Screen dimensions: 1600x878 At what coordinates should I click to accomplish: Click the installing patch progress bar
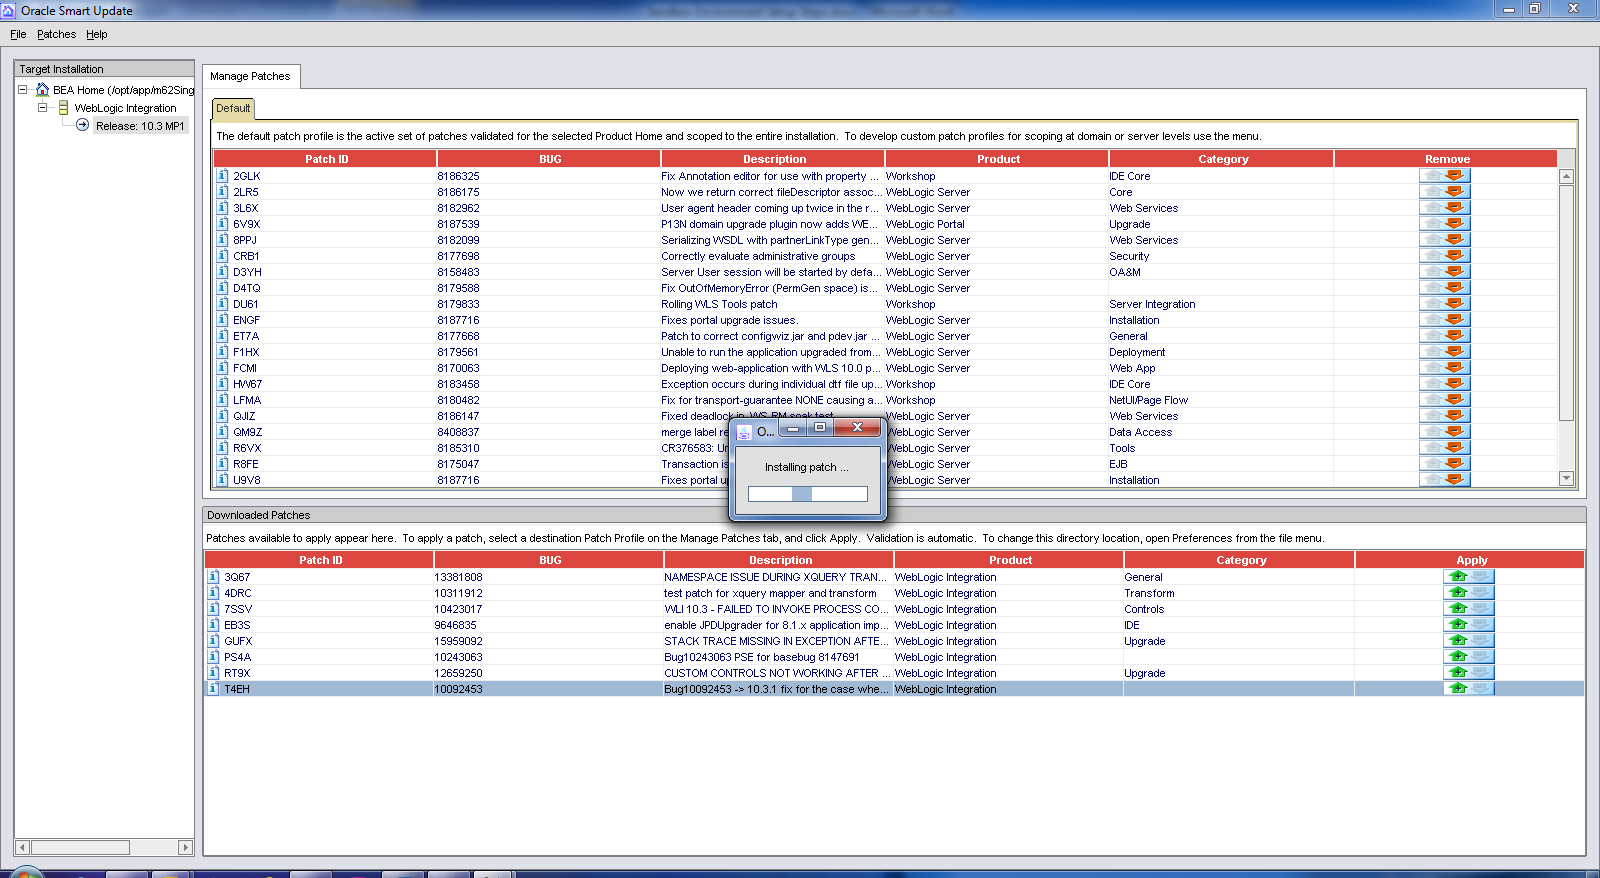pos(808,494)
